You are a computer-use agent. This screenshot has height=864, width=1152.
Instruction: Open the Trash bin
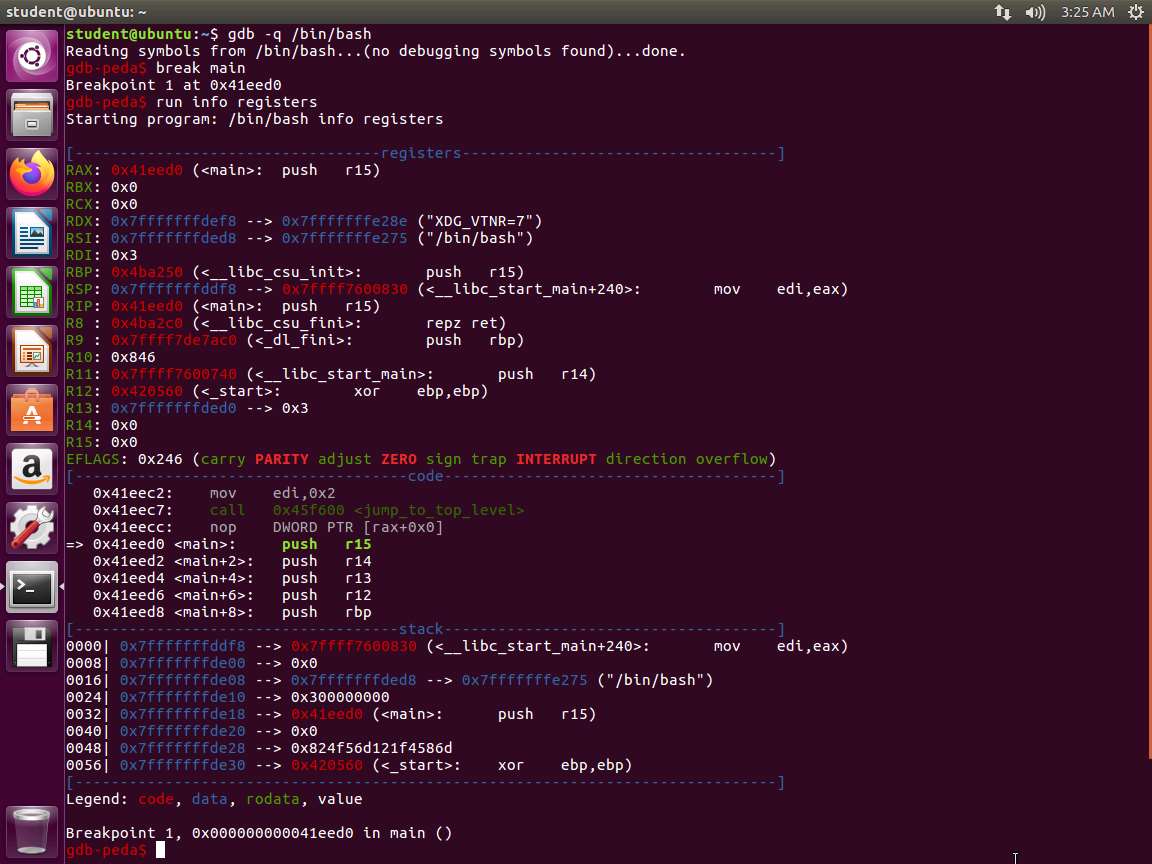click(32, 830)
